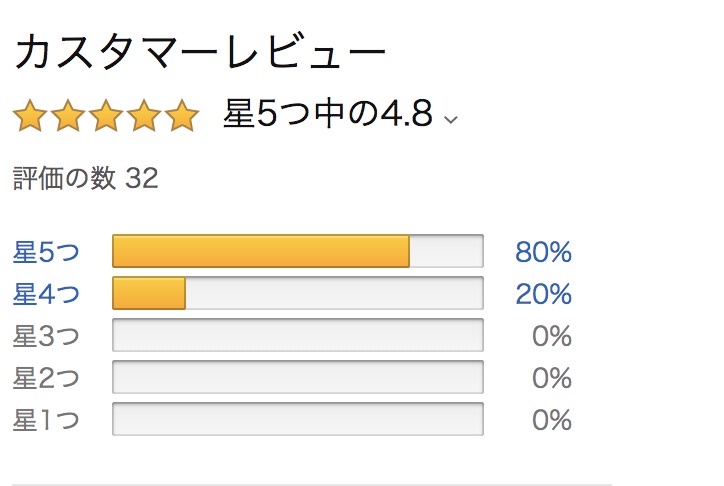724x486 pixels.
Task: Select the 星1つ row label
Action: coord(46,420)
